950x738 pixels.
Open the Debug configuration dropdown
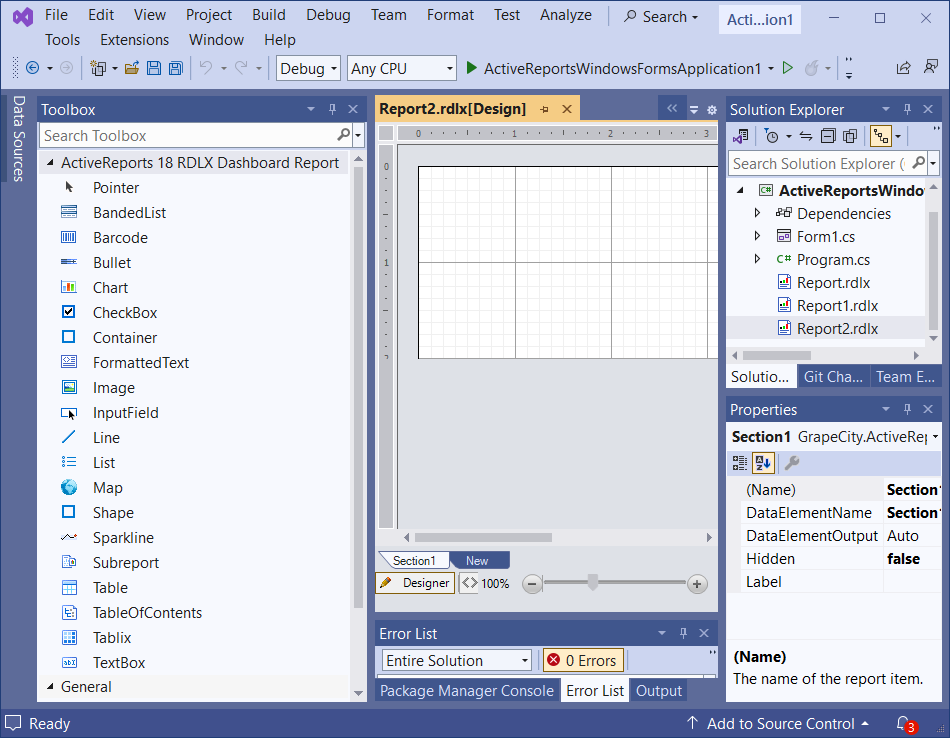[308, 68]
